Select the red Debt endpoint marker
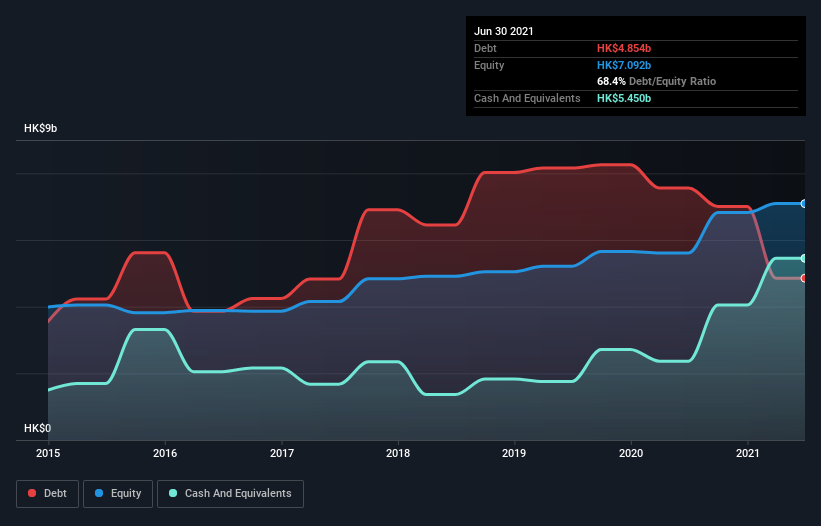Viewport: 821px width, 526px height. coord(804,278)
